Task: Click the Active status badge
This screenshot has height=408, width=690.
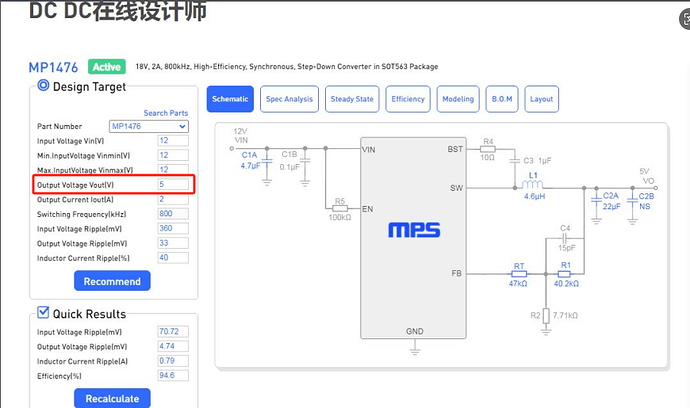Action: coord(106,67)
